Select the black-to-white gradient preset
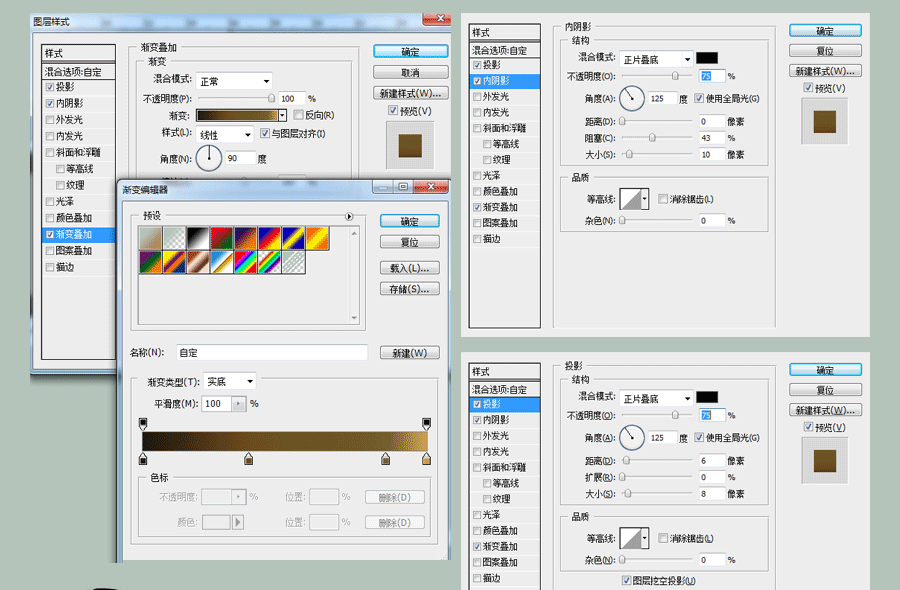Screen dimensions: 900x590 click(197, 238)
